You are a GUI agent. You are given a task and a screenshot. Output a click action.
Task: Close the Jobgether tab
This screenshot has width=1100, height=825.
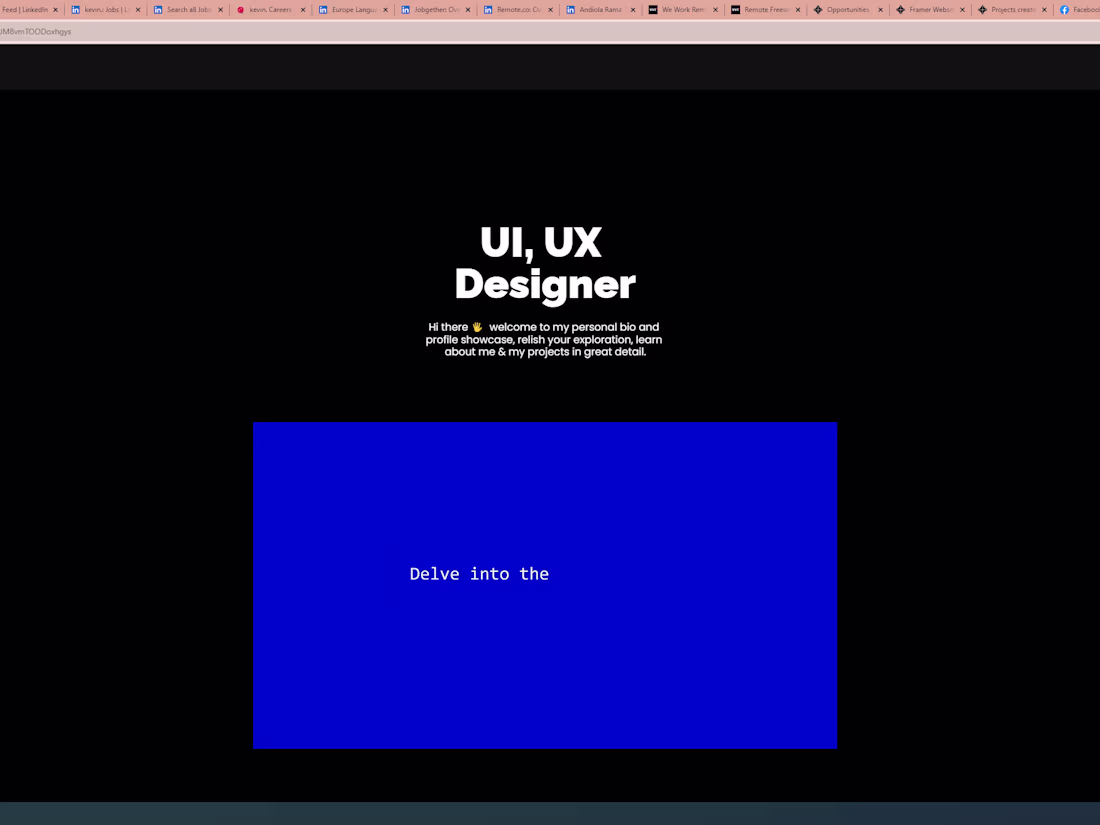(468, 10)
